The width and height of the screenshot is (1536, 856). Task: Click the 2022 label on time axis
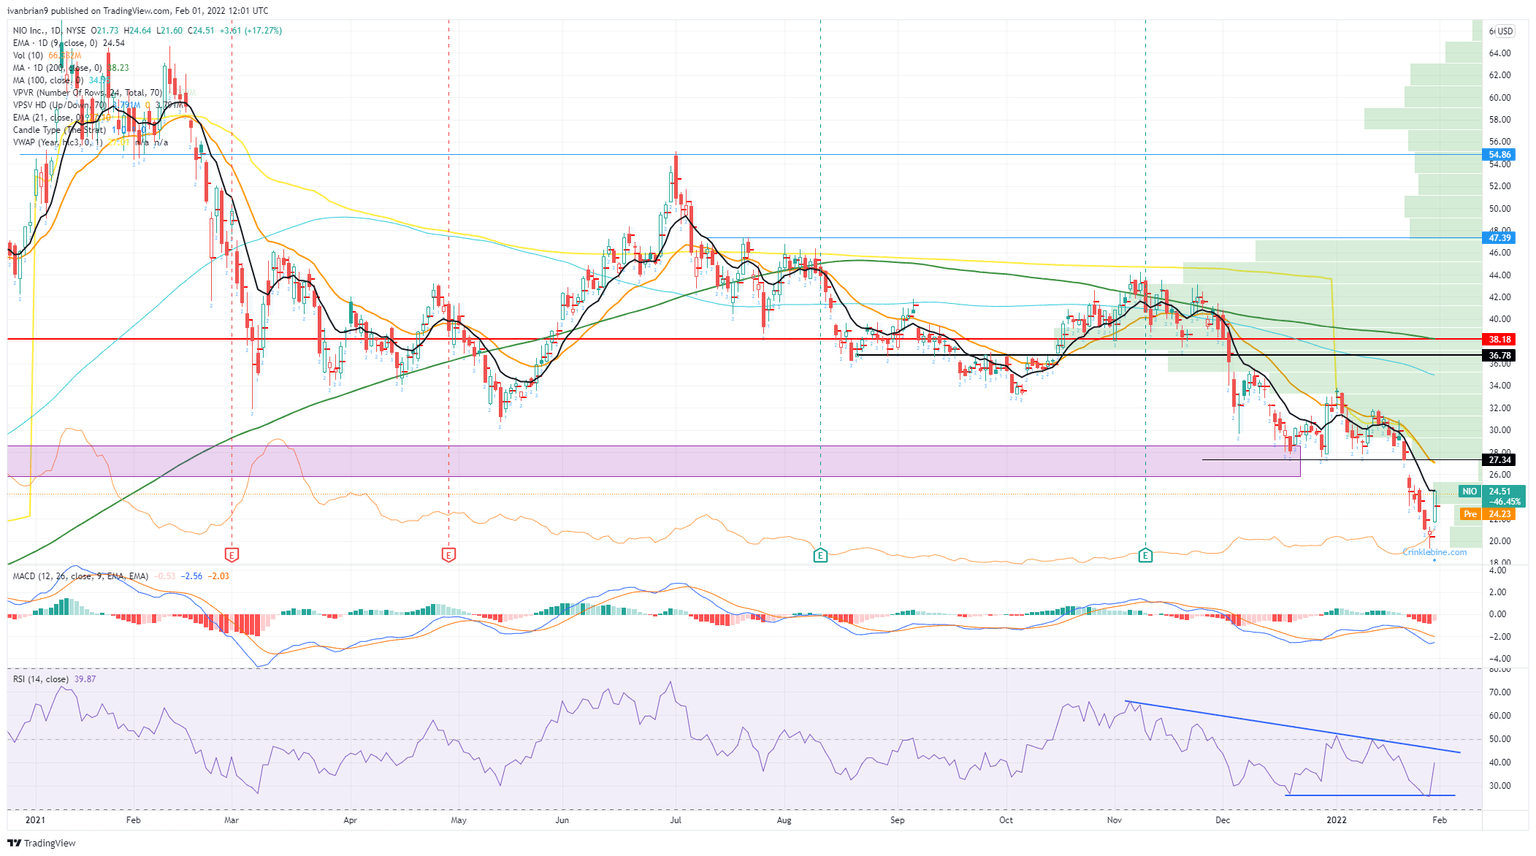(1336, 820)
